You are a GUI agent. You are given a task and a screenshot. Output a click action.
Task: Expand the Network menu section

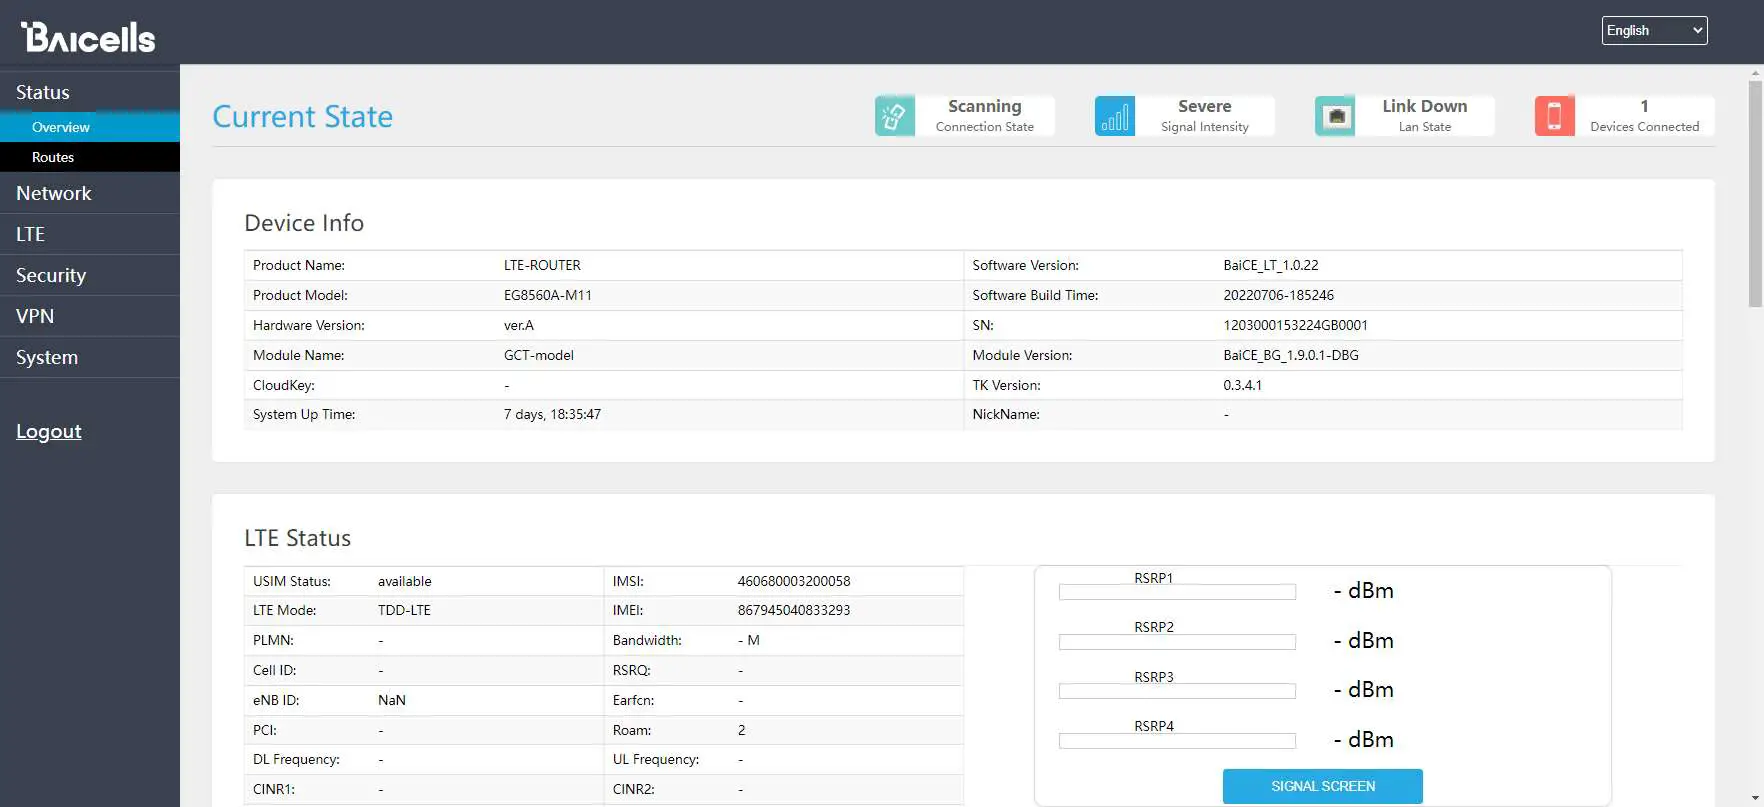click(x=54, y=193)
